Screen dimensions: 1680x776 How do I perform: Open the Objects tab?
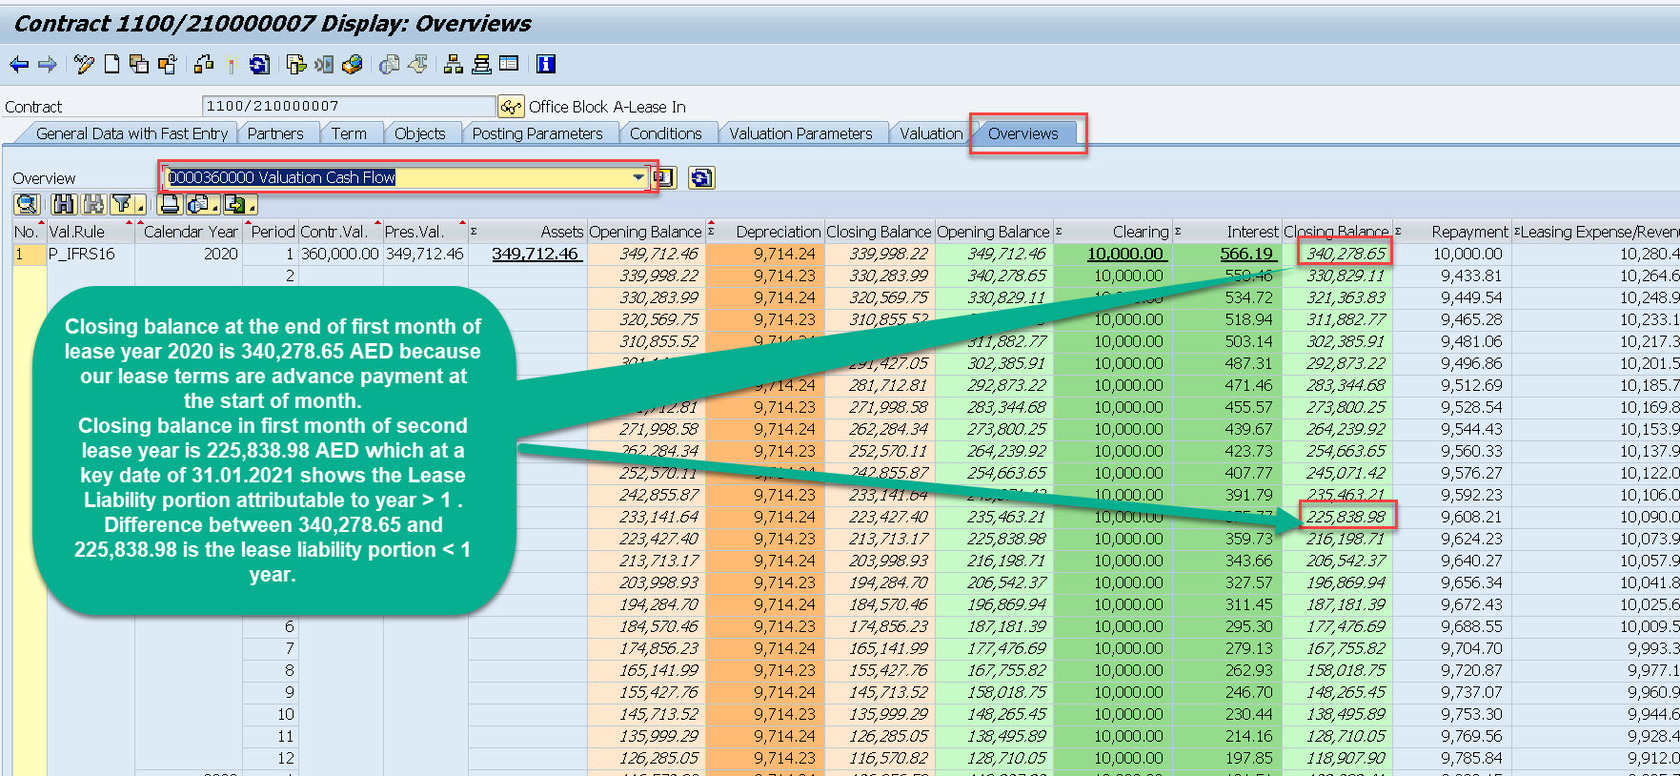click(x=420, y=134)
